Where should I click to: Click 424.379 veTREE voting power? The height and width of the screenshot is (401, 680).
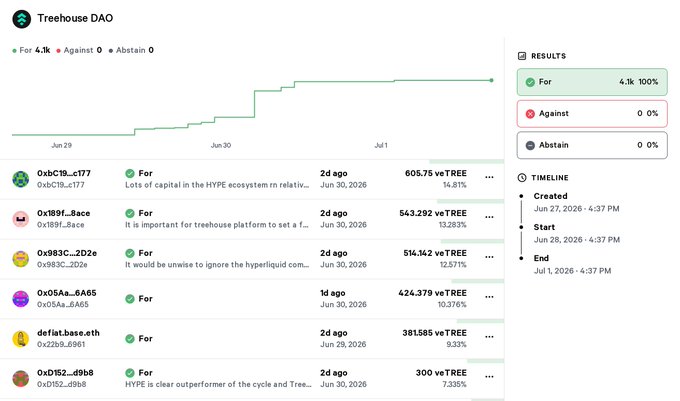[432, 293]
